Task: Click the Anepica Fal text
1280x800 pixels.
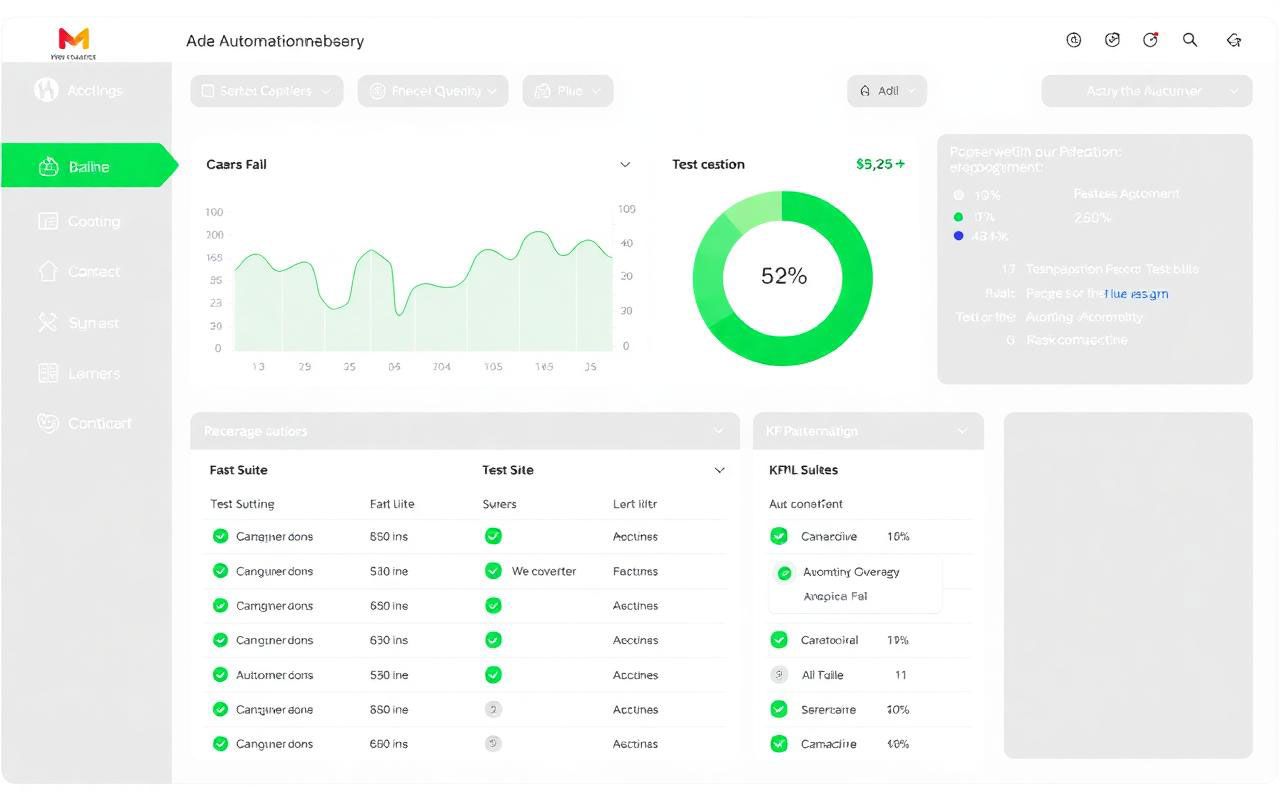Action: [x=835, y=596]
